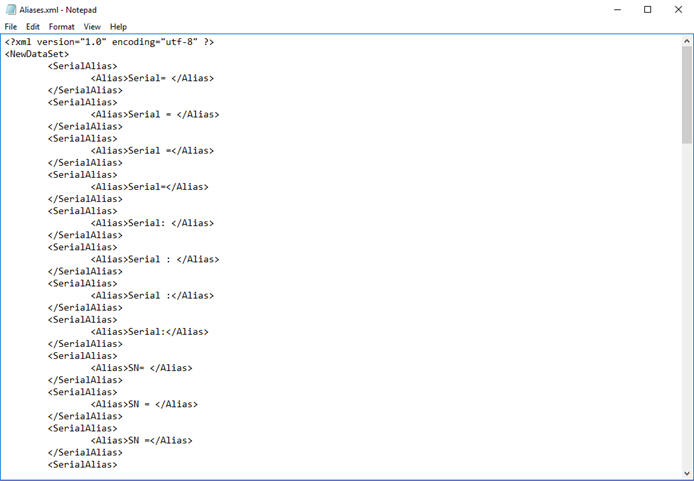The image size is (694, 481).
Task: Click the 'Serial : ' alias line
Action: (x=155, y=259)
